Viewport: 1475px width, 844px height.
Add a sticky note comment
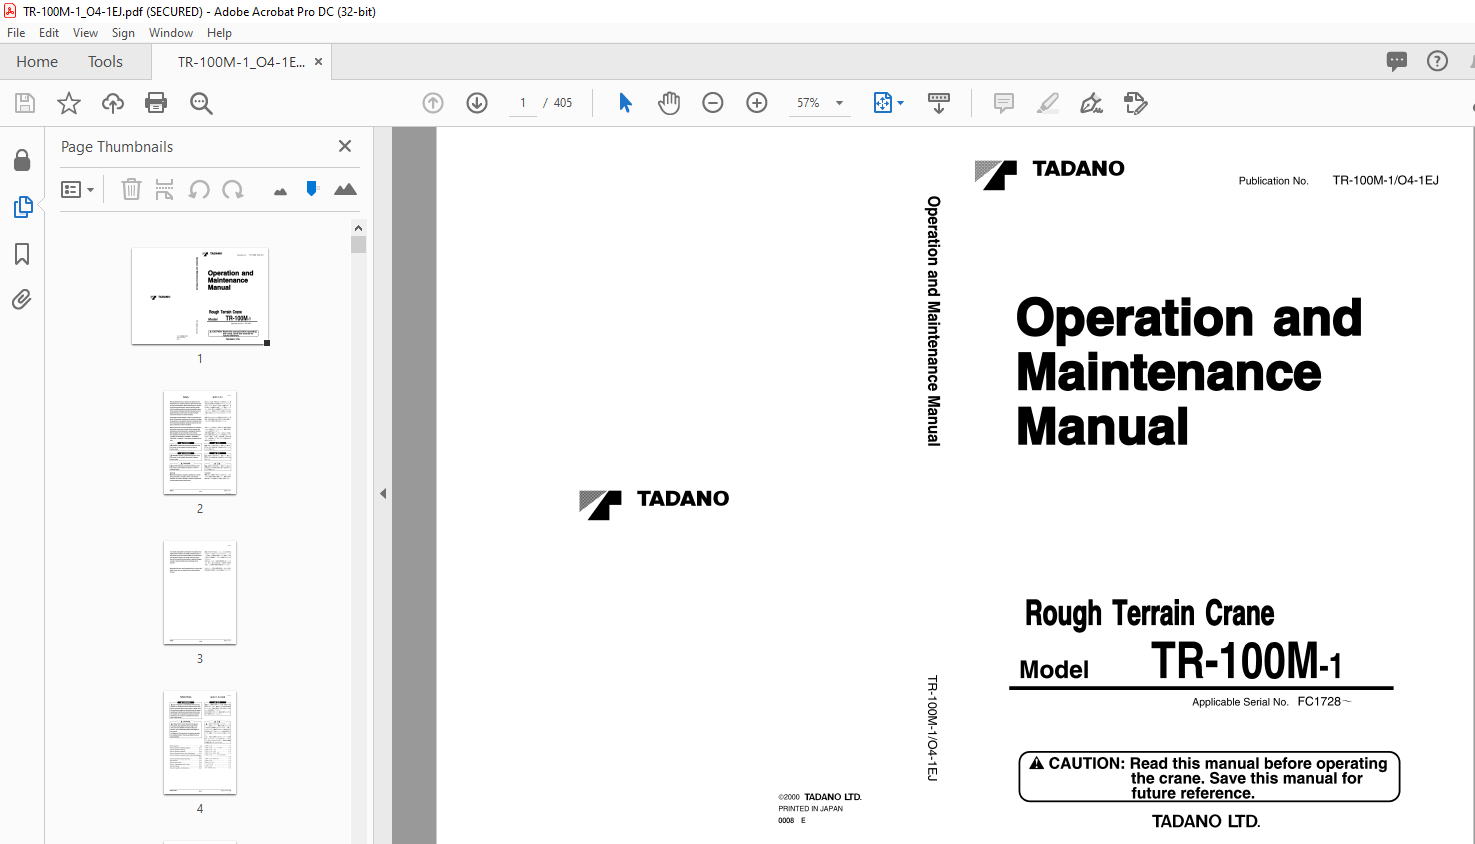[x=1004, y=103]
